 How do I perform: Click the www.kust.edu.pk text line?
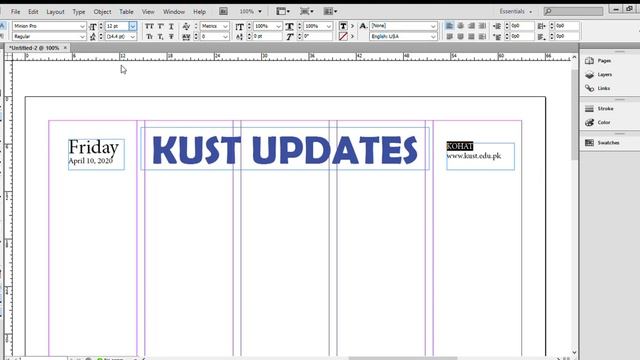(x=474, y=156)
